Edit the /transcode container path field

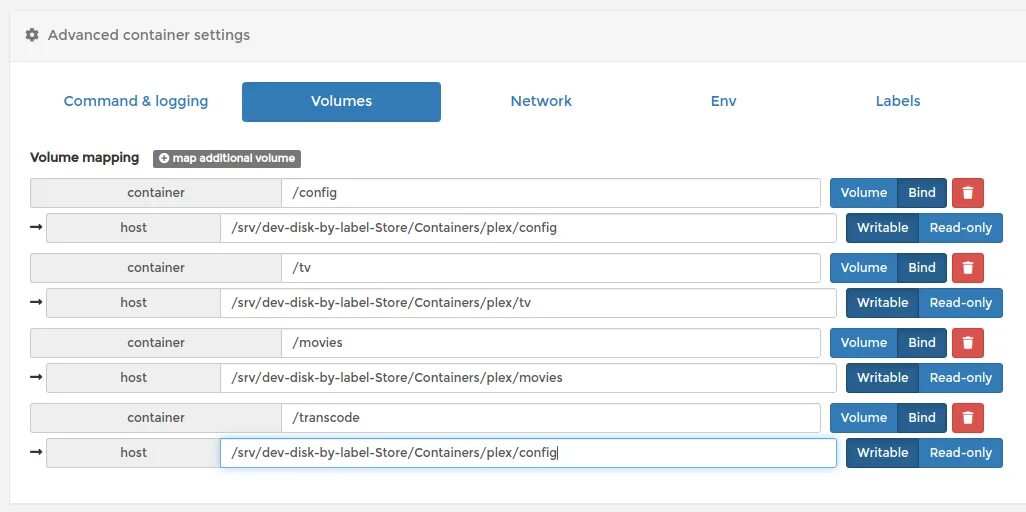point(550,418)
